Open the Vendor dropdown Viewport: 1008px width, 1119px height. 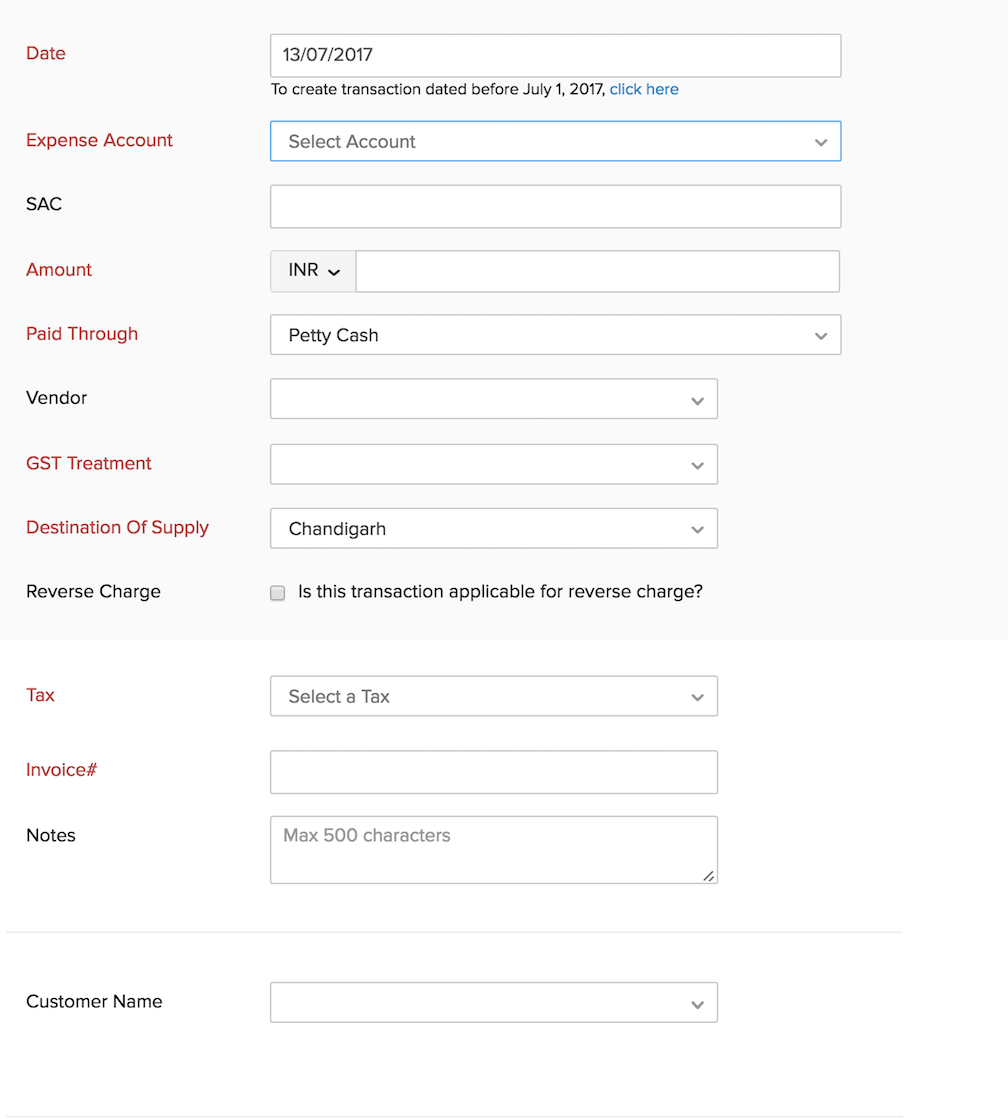tap(480, 399)
